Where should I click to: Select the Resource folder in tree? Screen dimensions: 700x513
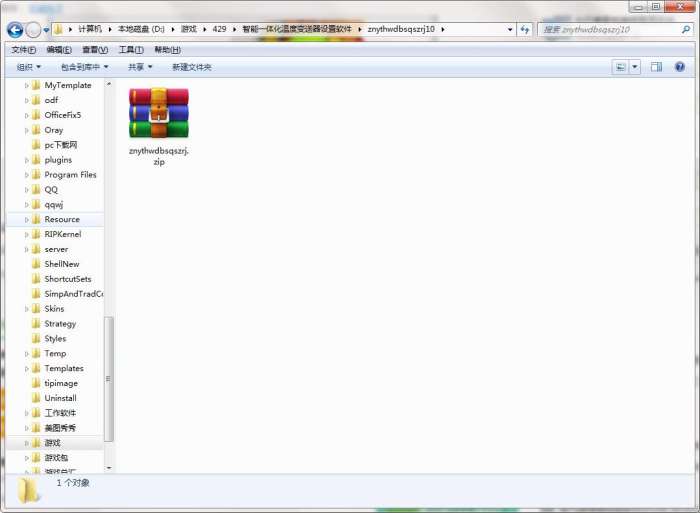62,219
